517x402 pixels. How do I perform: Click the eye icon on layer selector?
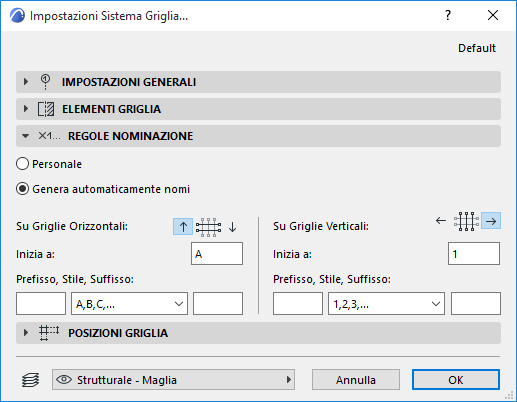click(x=64, y=380)
